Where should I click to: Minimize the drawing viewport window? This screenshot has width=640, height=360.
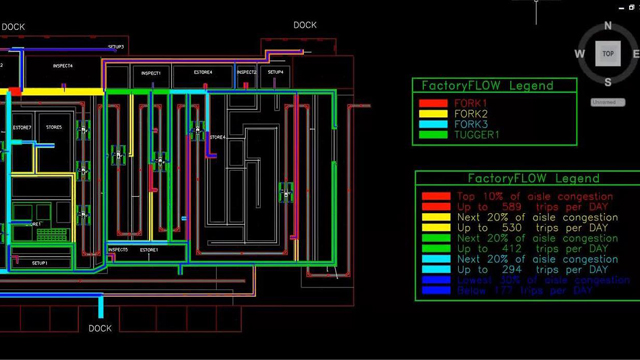[x=622, y=8]
